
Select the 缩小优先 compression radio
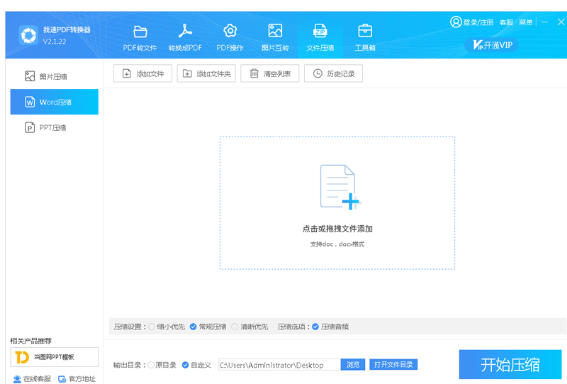(152, 327)
